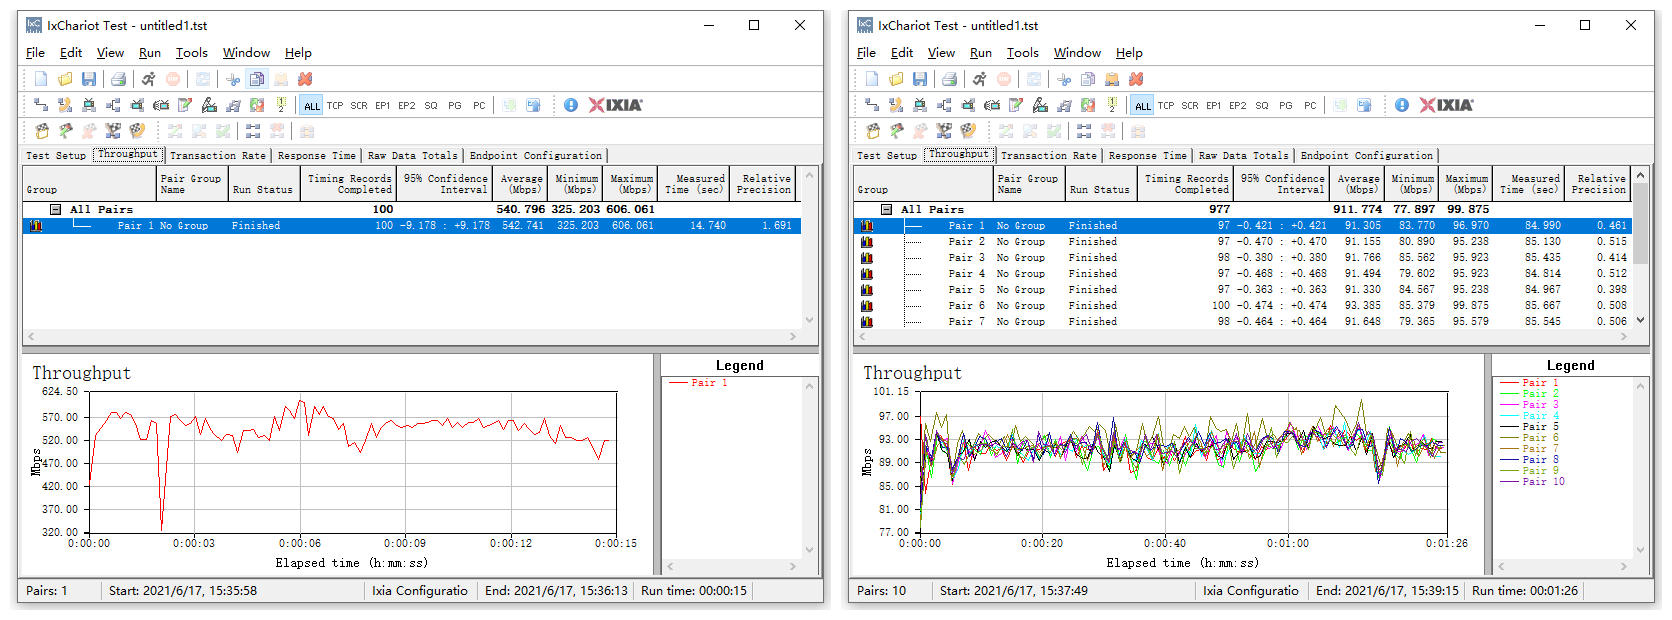1672x620 pixels.
Task: Open Endpoint Configuration tab in right window
Action: click(x=1367, y=156)
